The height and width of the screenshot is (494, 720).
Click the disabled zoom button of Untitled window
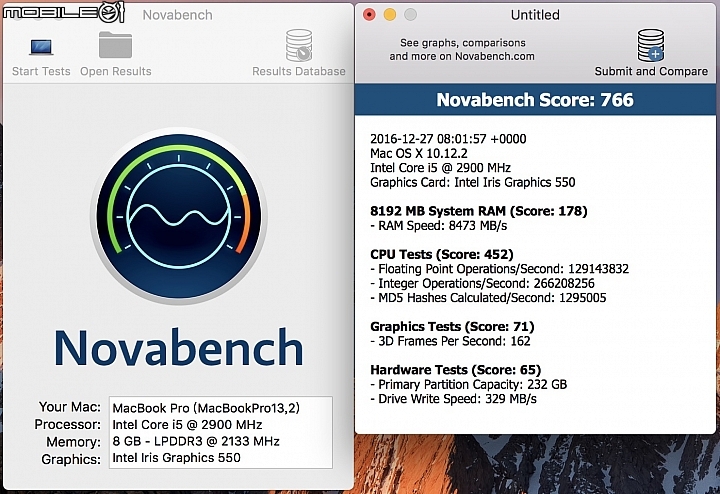pyautogui.click(x=410, y=15)
